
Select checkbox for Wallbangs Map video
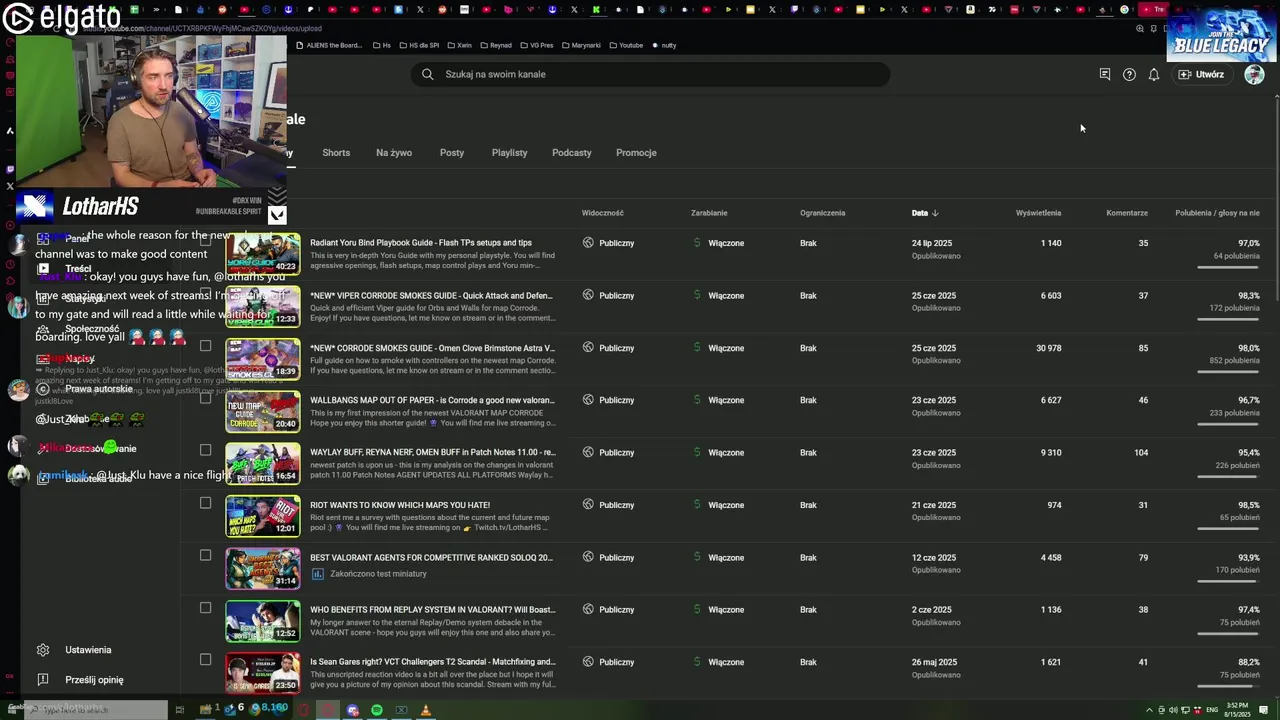pos(205,398)
